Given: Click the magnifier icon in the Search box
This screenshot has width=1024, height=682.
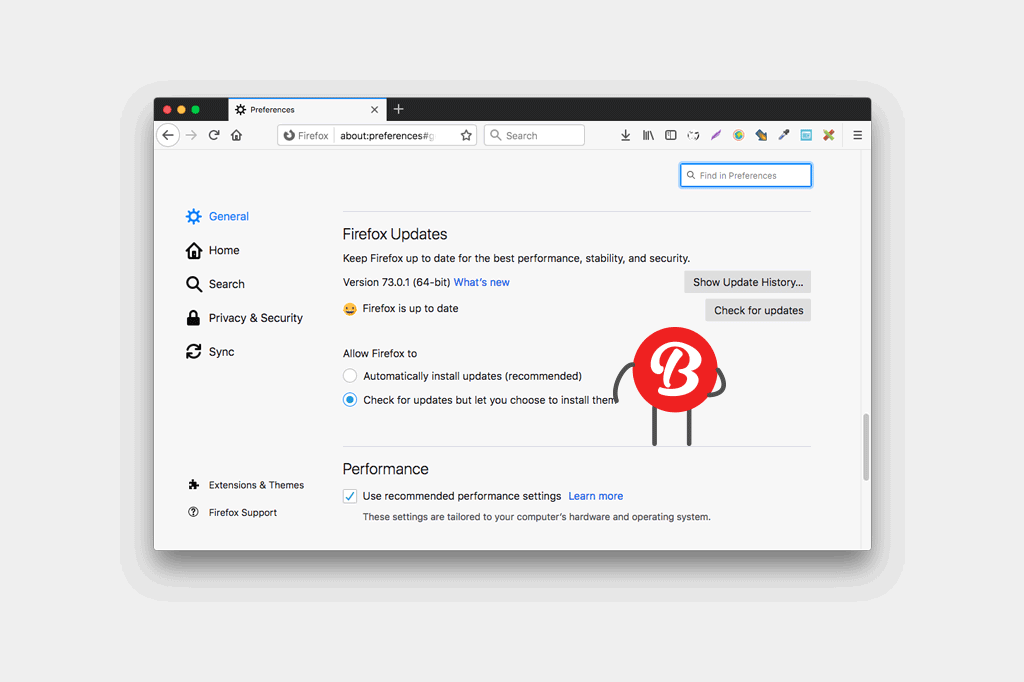Looking at the screenshot, I should [496, 135].
